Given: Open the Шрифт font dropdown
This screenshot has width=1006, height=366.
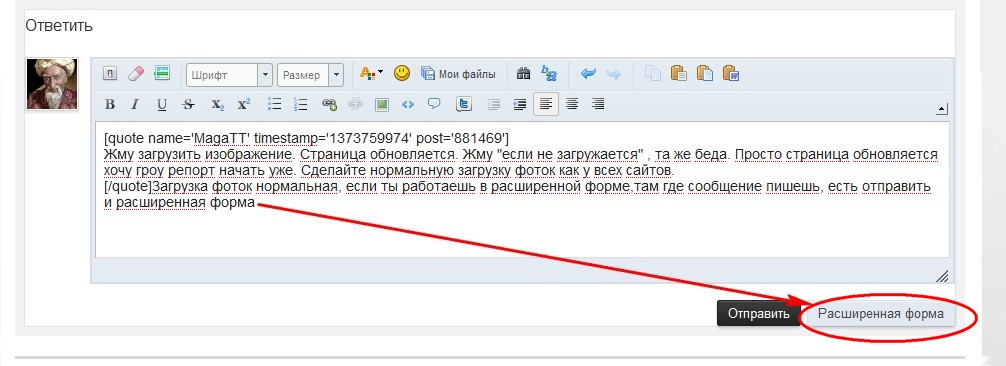Looking at the screenshot, I should pos(230,75).
